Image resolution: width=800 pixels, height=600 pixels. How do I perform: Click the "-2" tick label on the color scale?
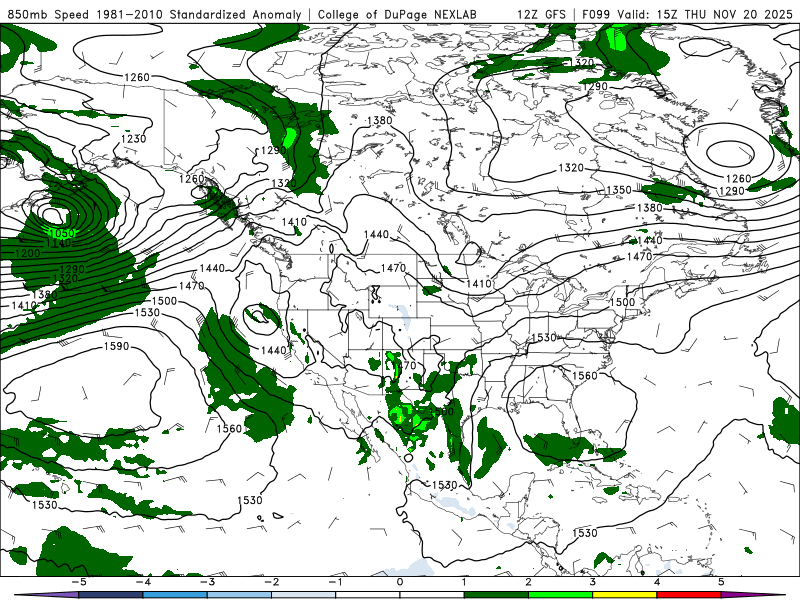coord(271,582)
